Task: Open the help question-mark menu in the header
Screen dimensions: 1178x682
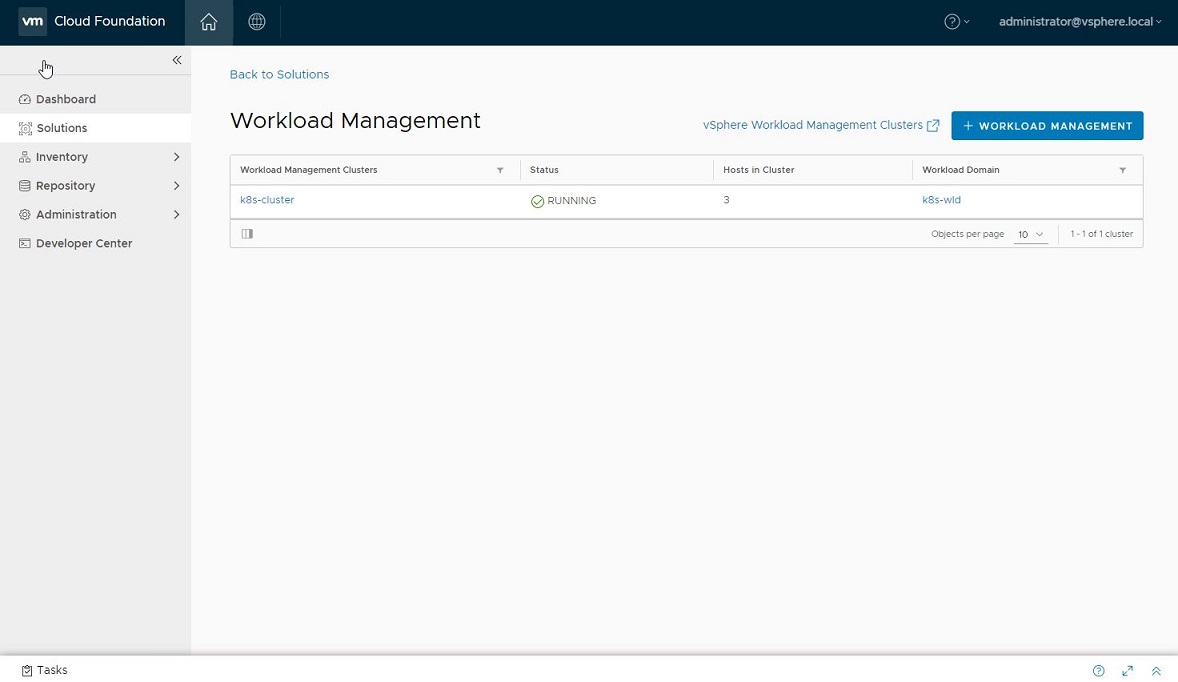Action: coord(956,22)
